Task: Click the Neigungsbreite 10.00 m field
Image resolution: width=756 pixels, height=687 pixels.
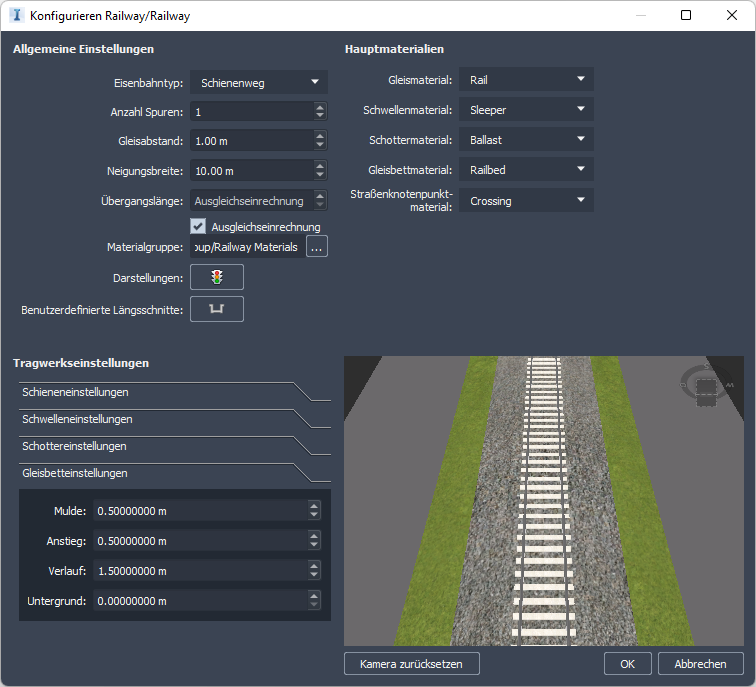Action: (252, 171)
